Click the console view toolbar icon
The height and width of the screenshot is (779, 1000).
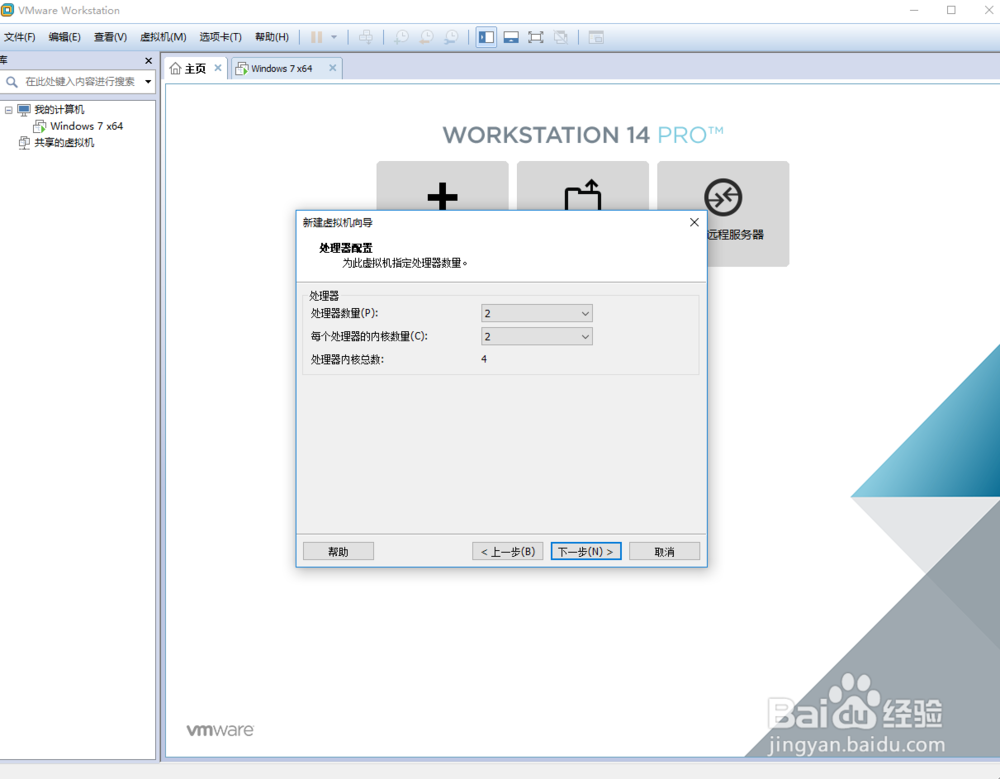596,37
